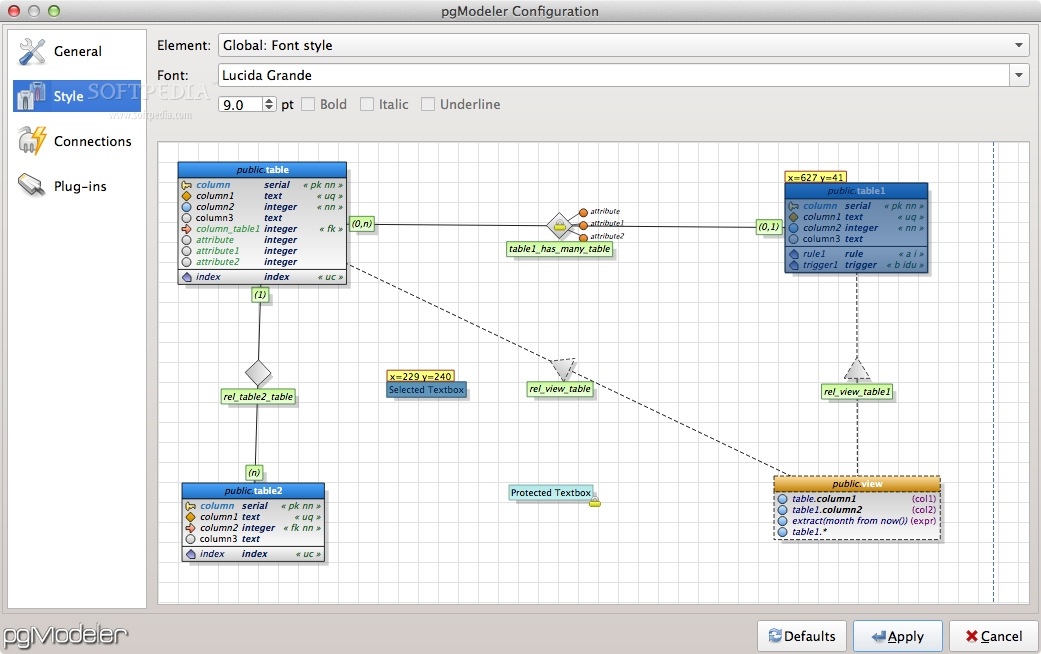Switch to the Plug-ins section
1041x654 pixels.
click(78, 185)
